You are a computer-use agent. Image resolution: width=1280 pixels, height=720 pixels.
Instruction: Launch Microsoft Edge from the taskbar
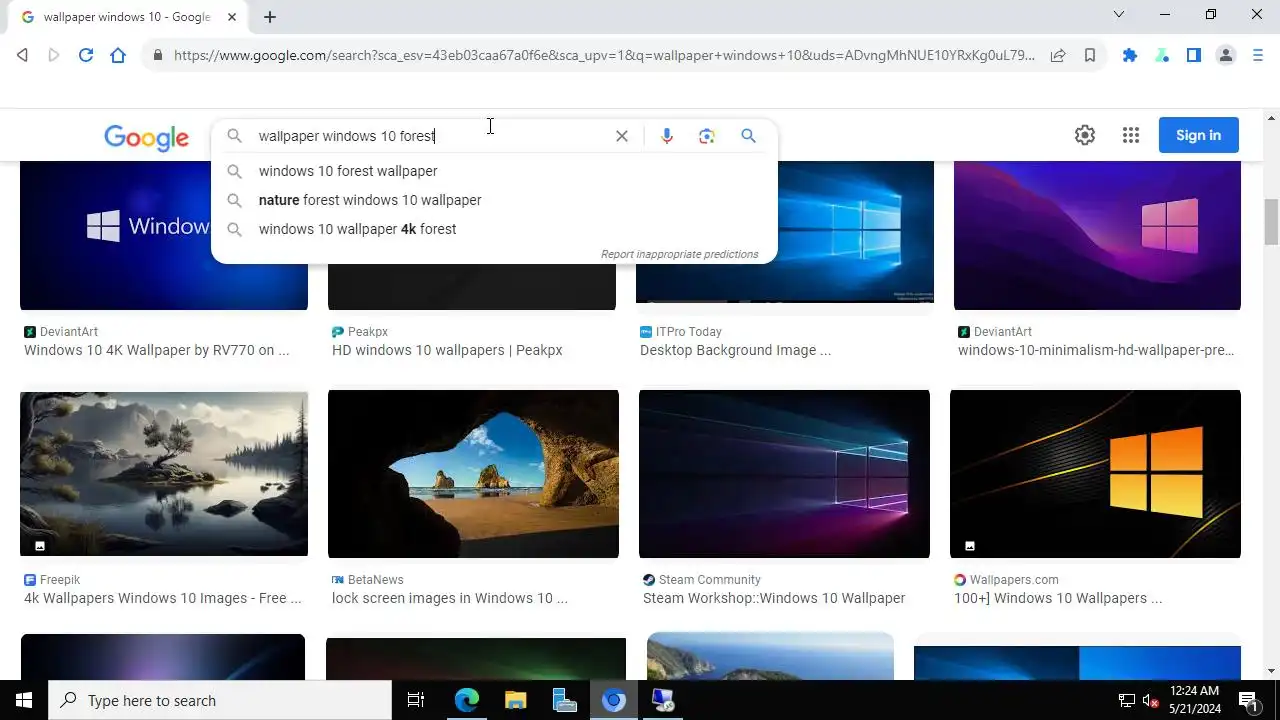[467, 700]
